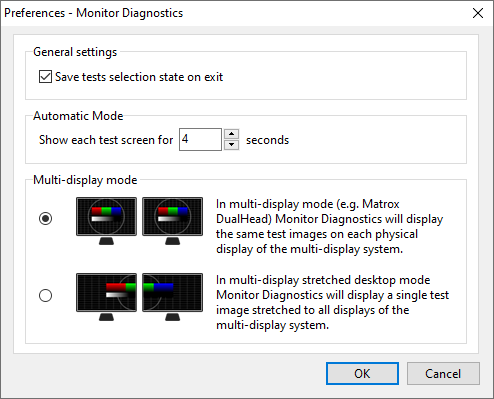This screenshot has height=399, width=494.
Task: Click the 'Show each test screen for' label
Action: click(x=106, y=140)
